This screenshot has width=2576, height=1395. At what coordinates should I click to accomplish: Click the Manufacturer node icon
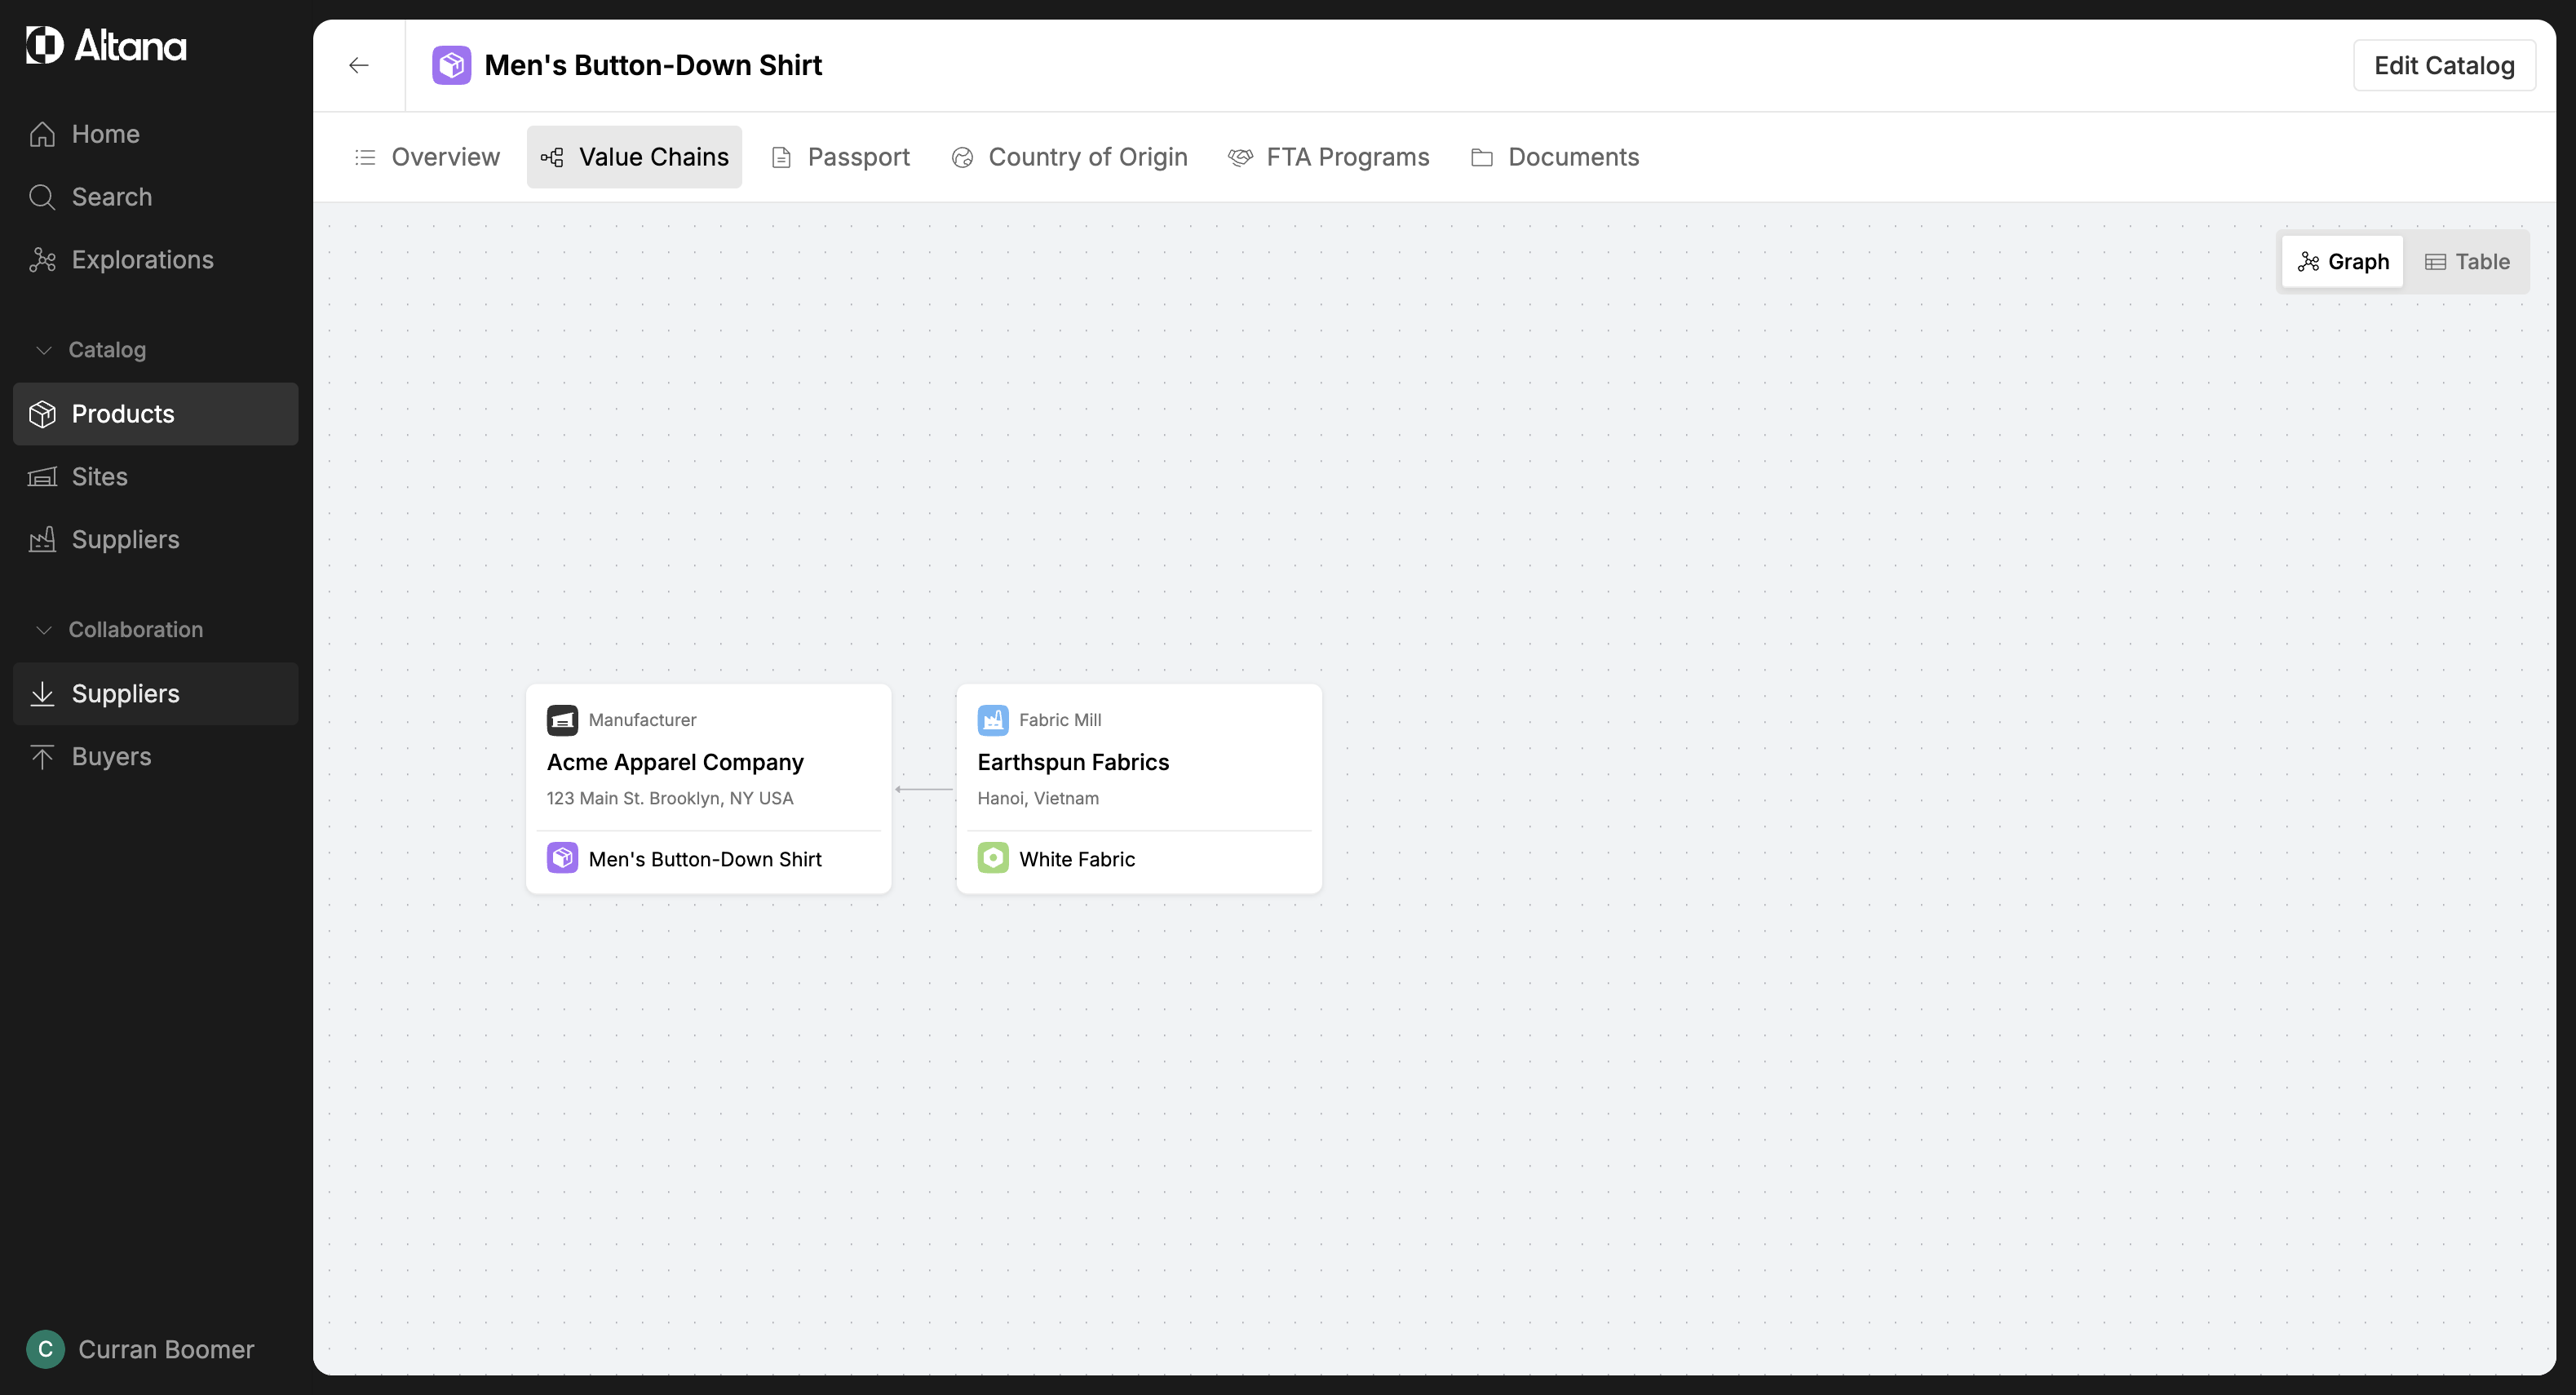562,720
